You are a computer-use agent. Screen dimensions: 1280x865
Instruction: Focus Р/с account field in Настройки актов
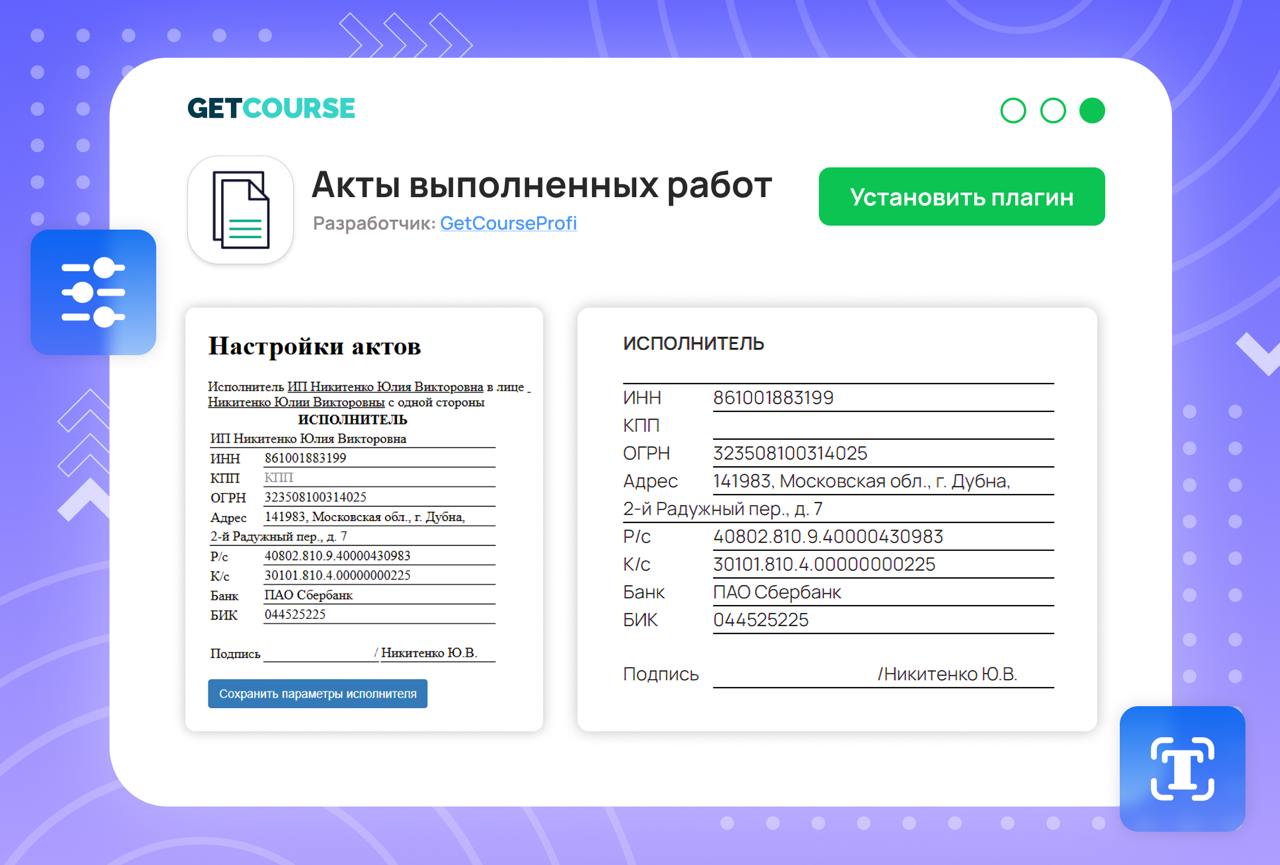click(379, 556)
